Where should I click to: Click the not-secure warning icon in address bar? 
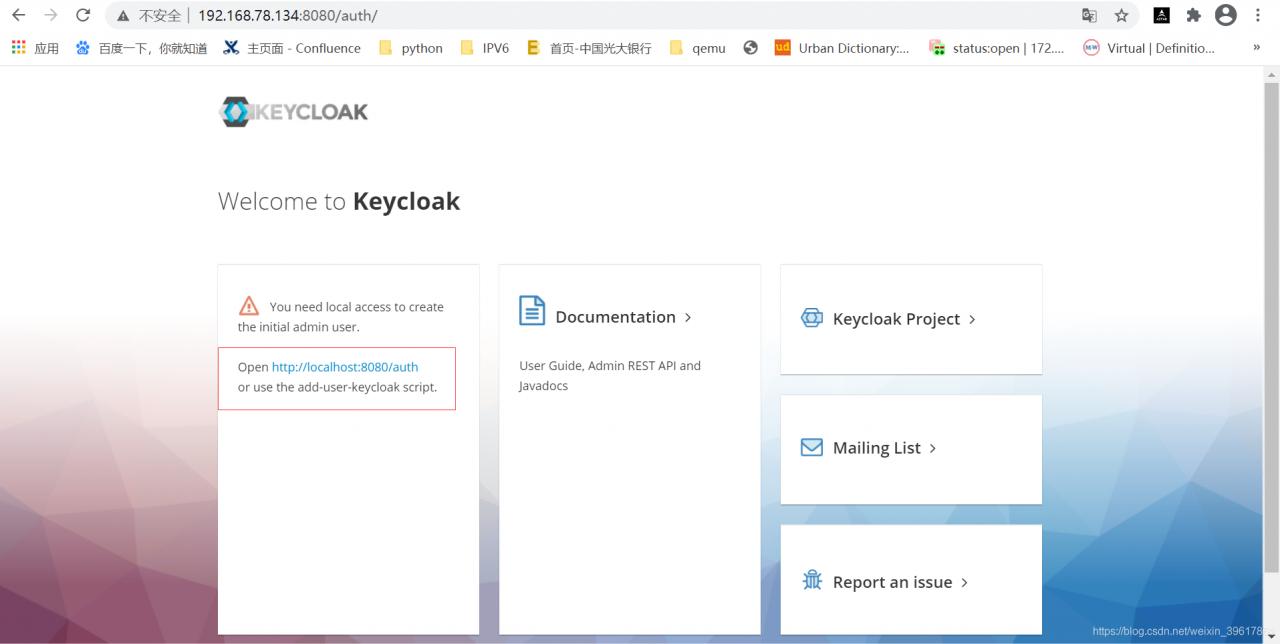(123, 16)
